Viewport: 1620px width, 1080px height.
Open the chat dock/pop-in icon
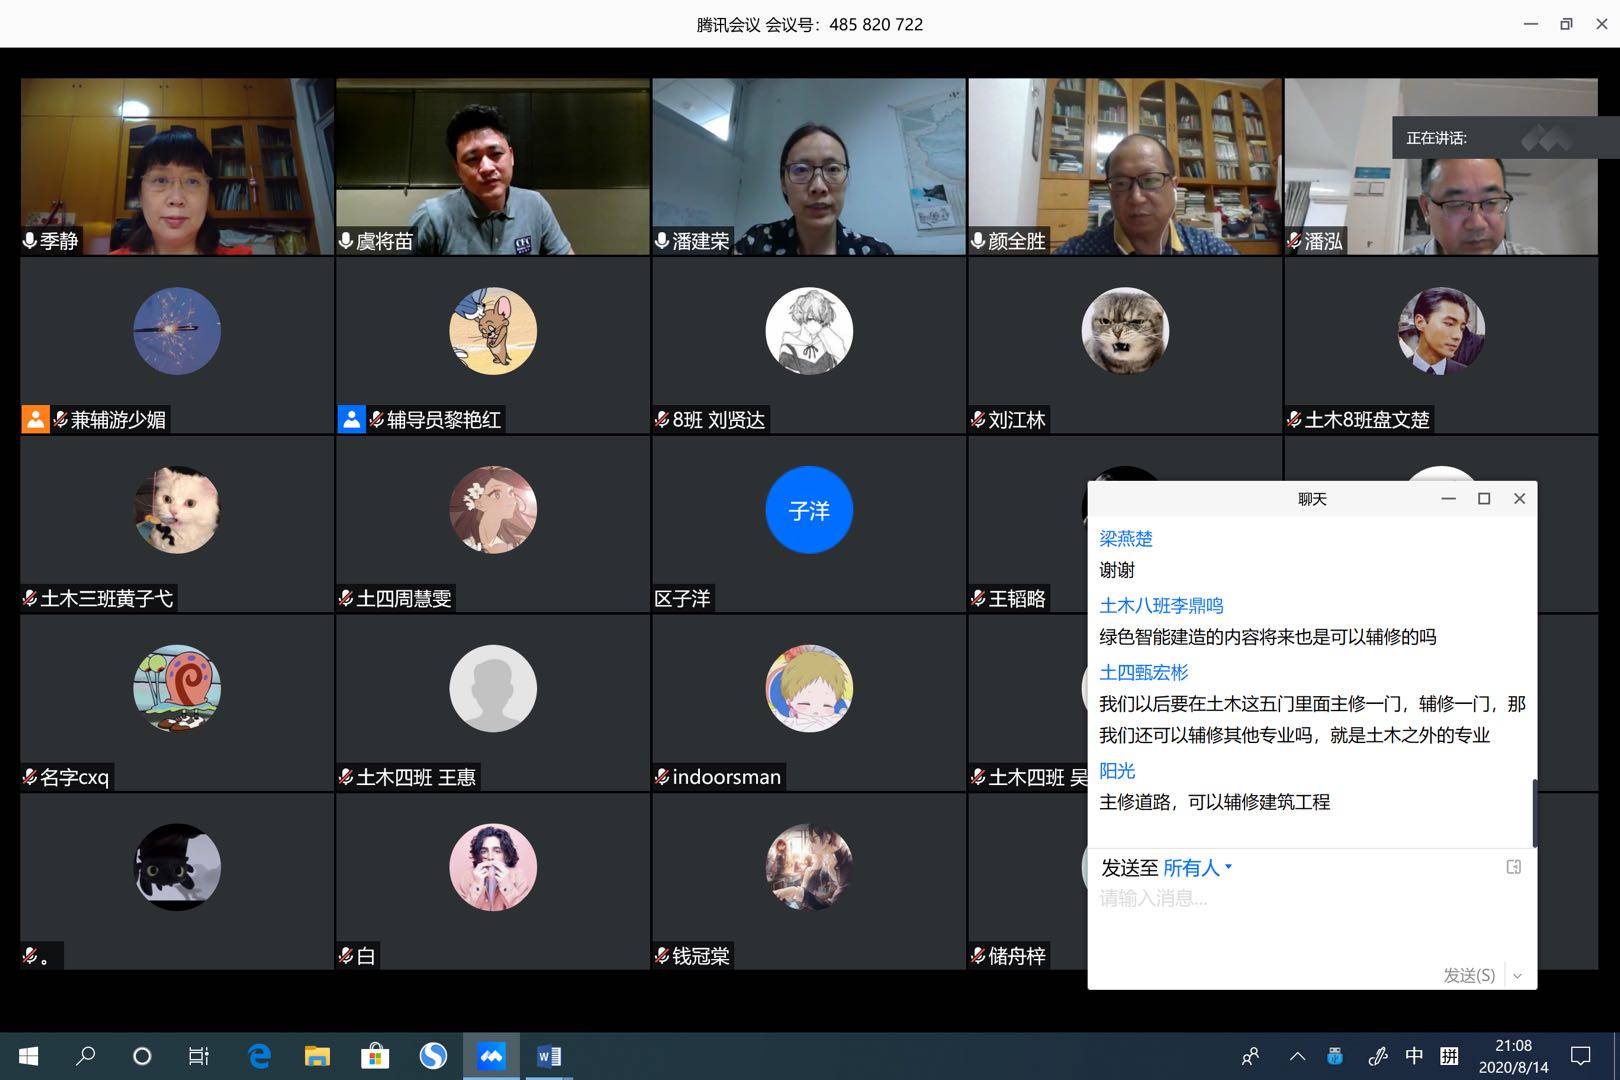(1513, 867)
